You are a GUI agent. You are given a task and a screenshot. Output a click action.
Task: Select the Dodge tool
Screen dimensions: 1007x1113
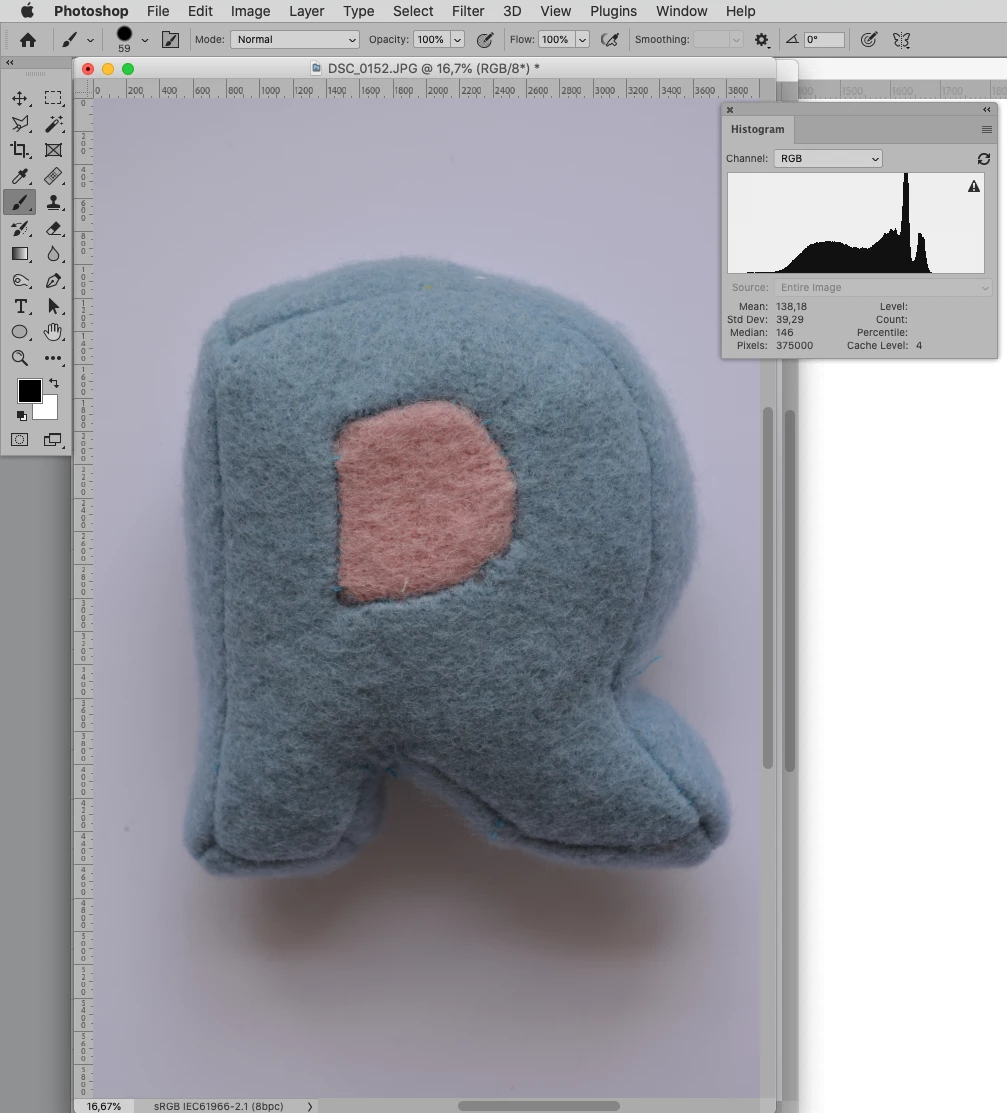point(20,280)
